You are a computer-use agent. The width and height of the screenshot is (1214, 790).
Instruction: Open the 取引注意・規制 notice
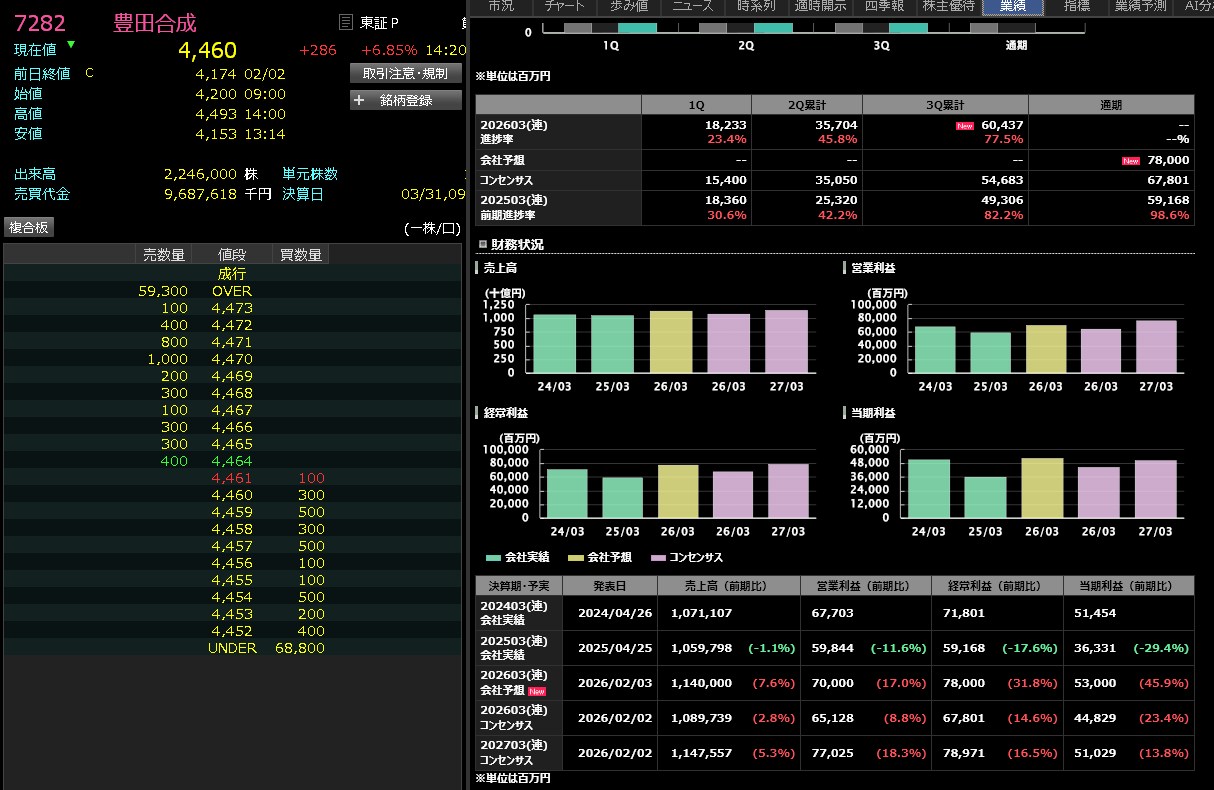405,73
